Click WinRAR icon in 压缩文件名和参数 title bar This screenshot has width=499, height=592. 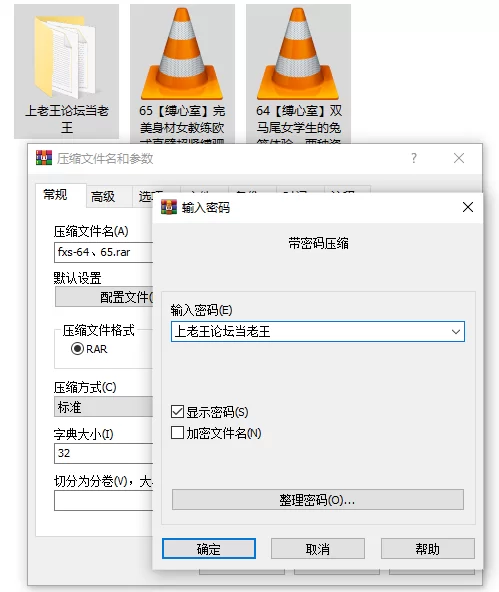[44, 158]
